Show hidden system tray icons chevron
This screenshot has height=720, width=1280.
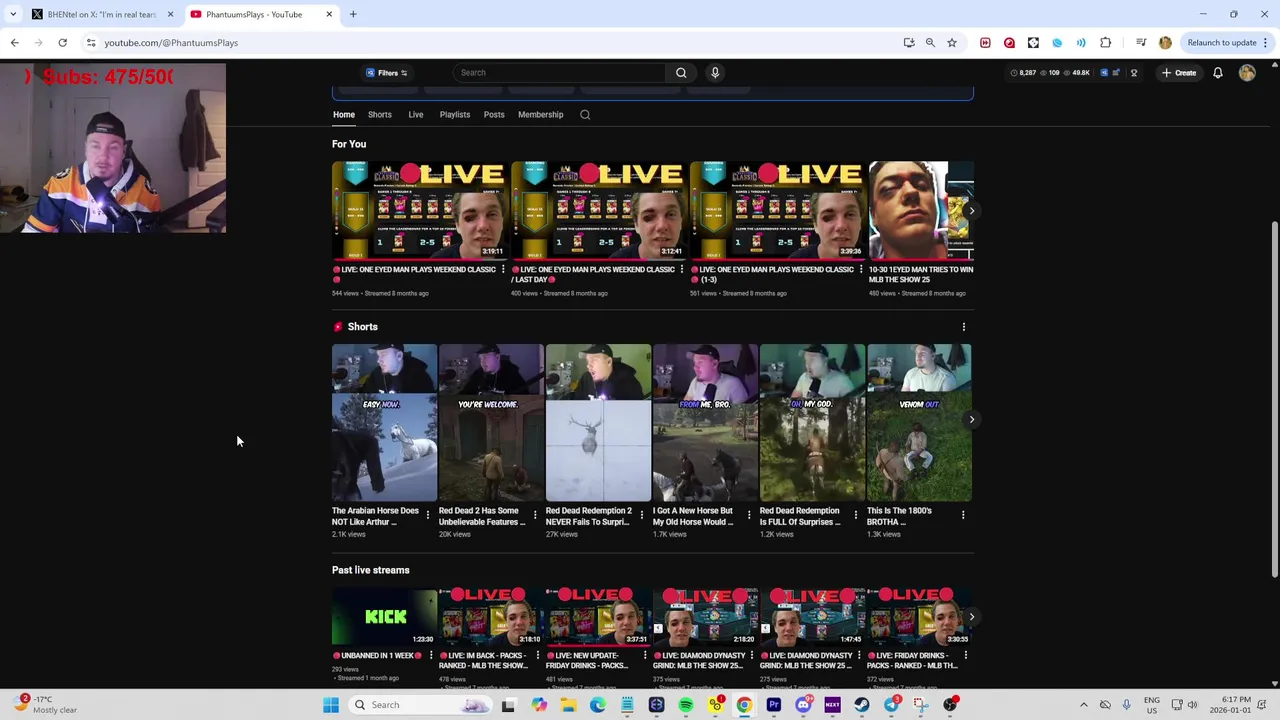[1083, 705]
